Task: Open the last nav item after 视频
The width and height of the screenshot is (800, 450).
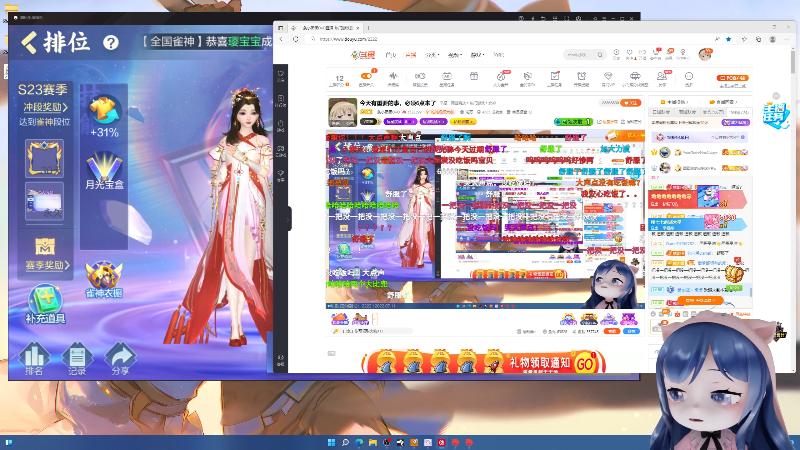Action: click(498, 55)
